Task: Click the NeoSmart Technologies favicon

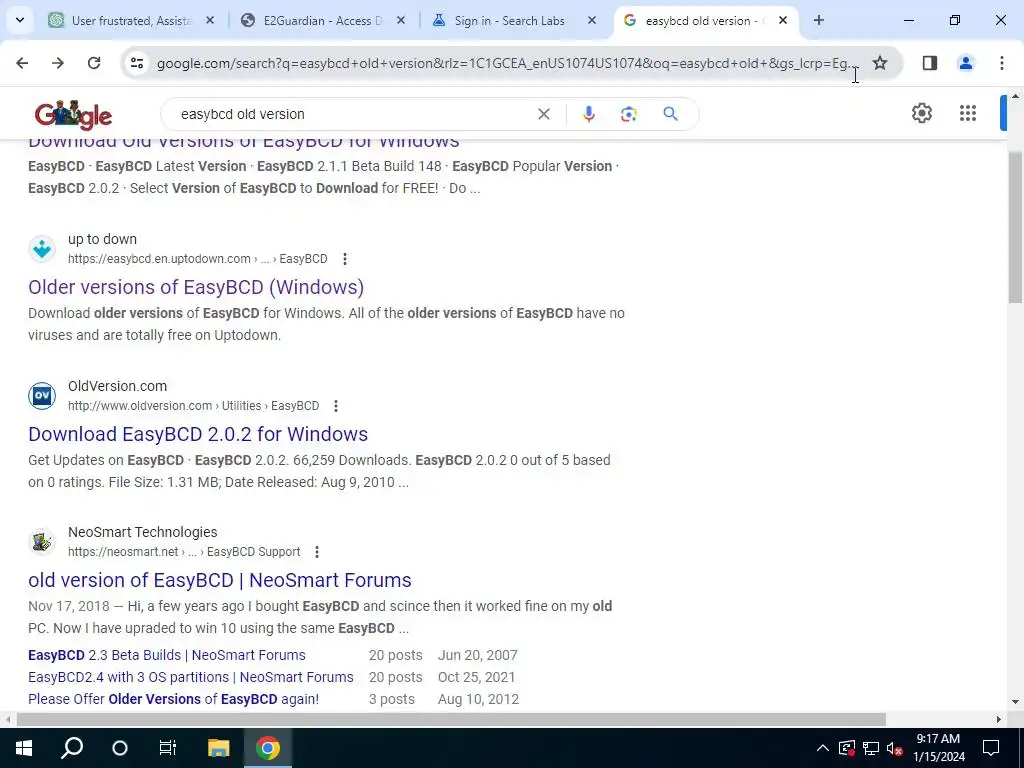Action: coord(42,542)
